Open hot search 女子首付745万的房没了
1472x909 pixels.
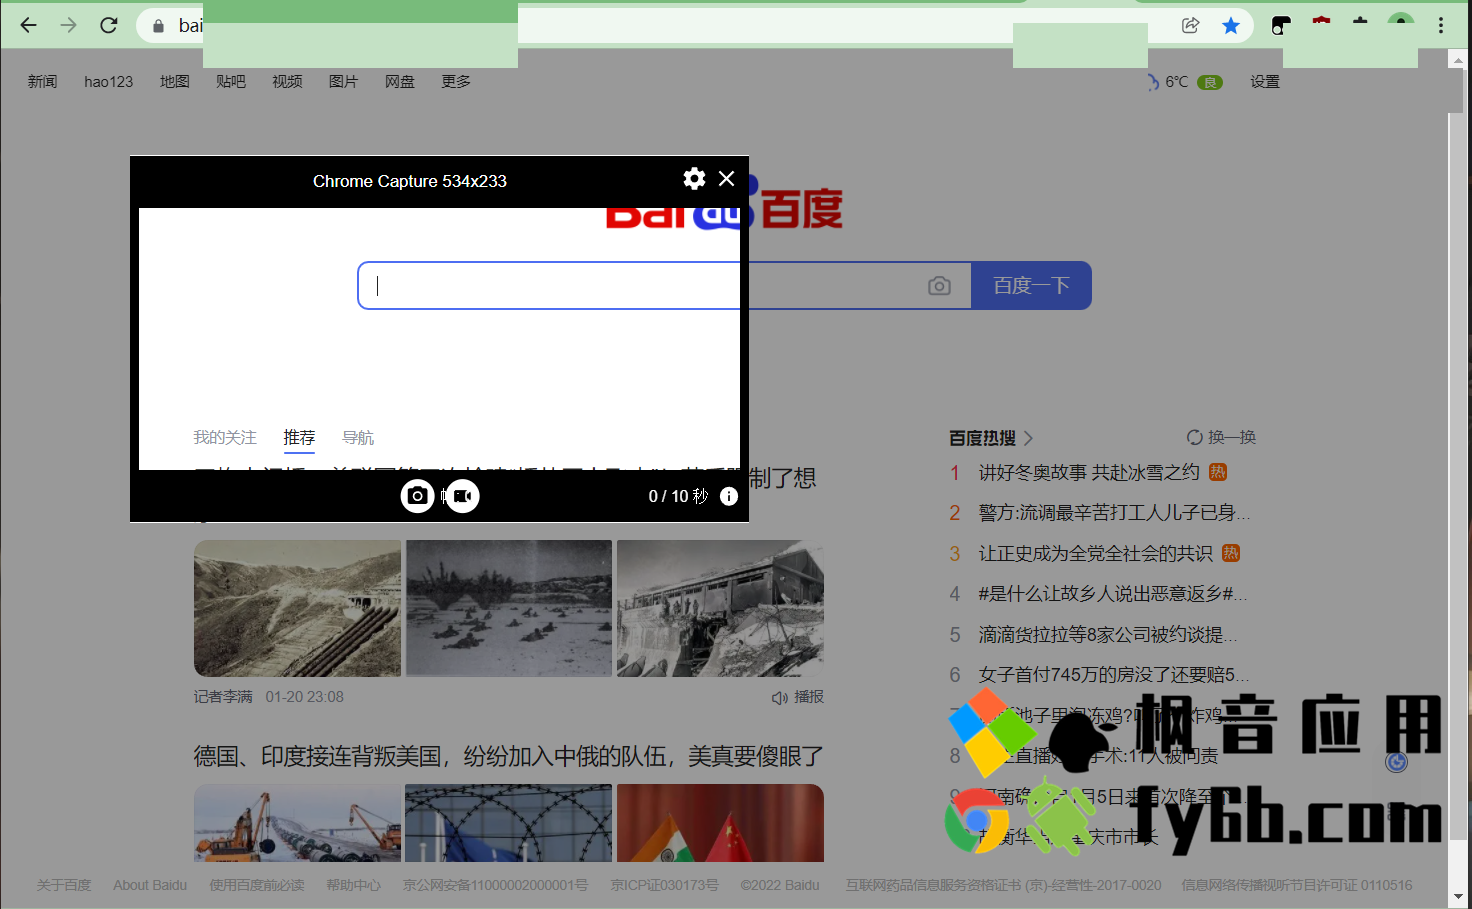[x=1114, y=675]
